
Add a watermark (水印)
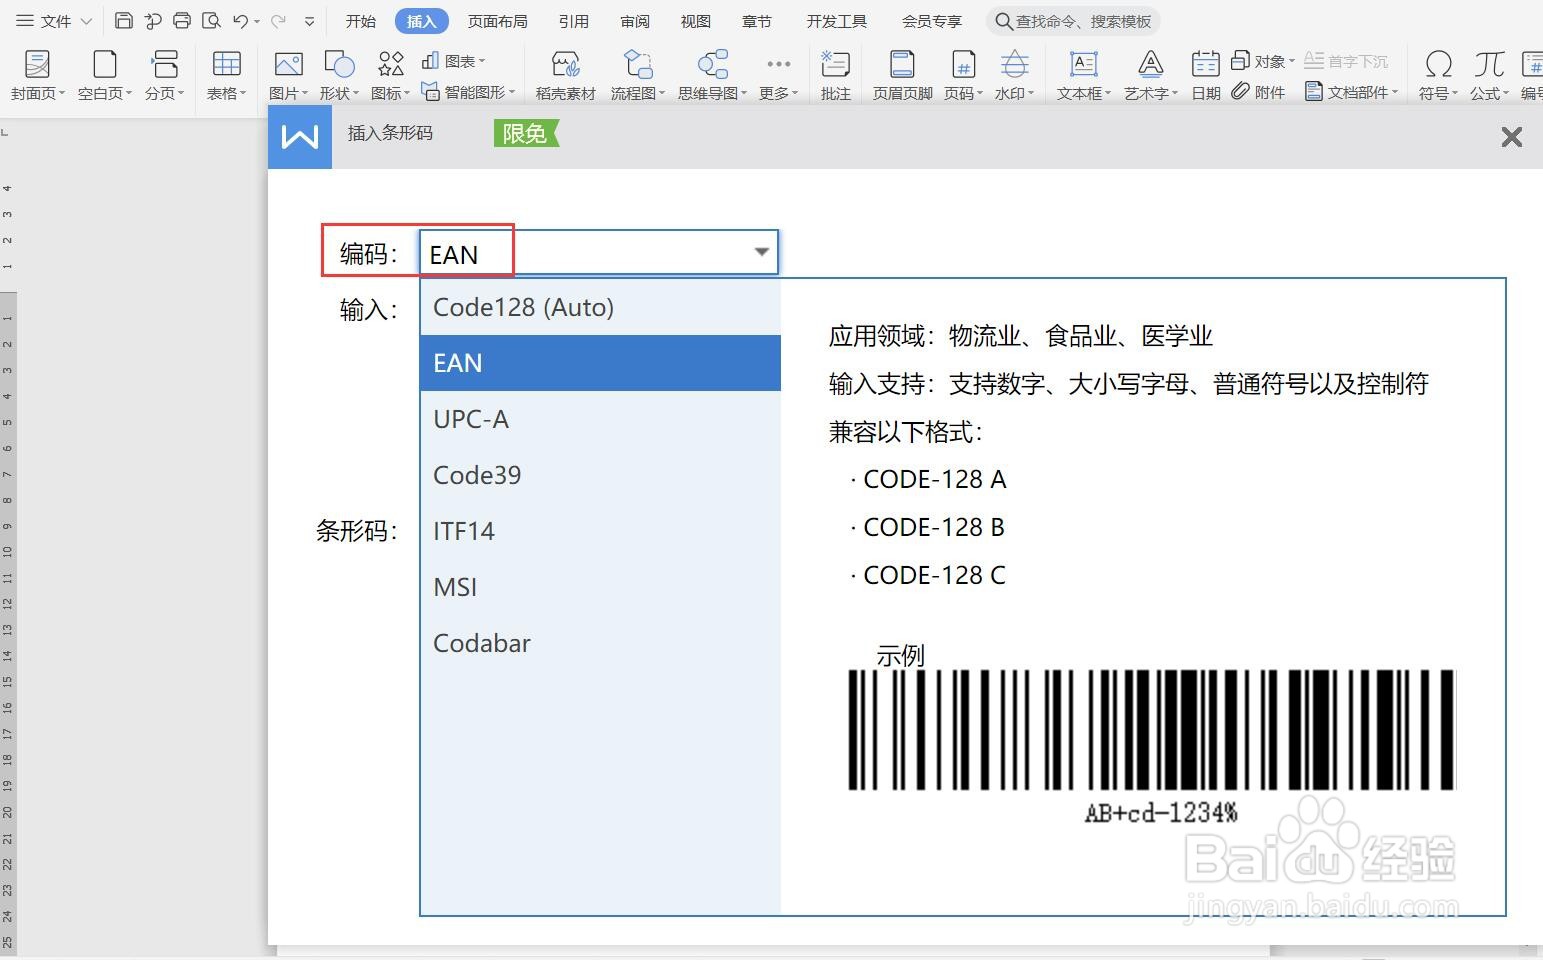point(1015,75)
